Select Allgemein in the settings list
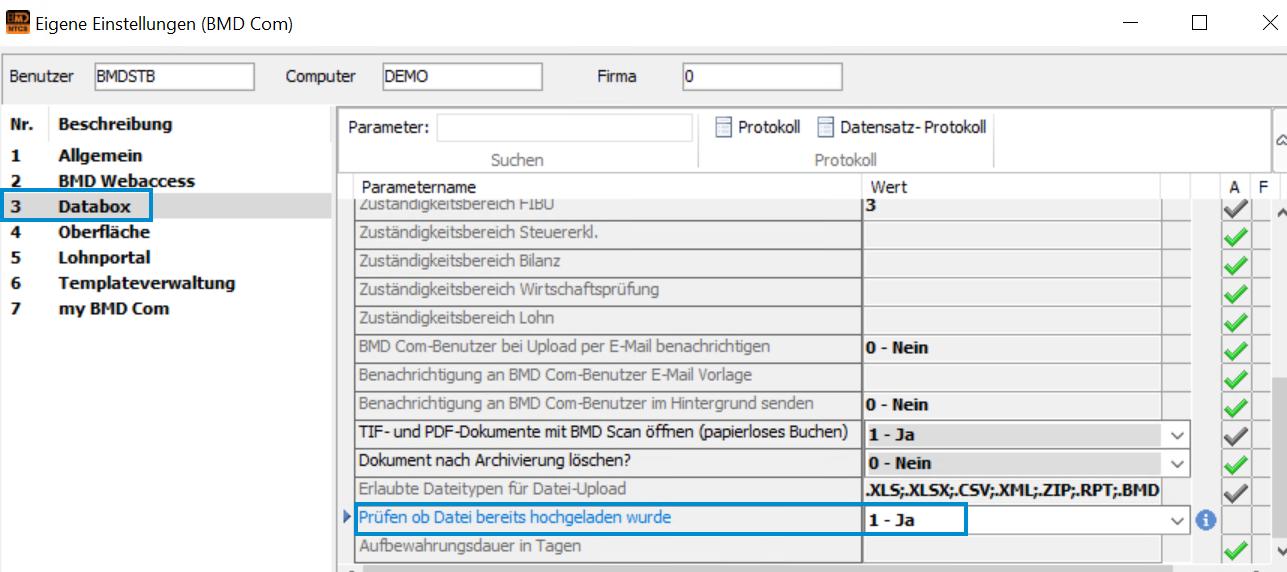Image resolution: width=1287 pixels, height=572 pixels. [100, 156]
